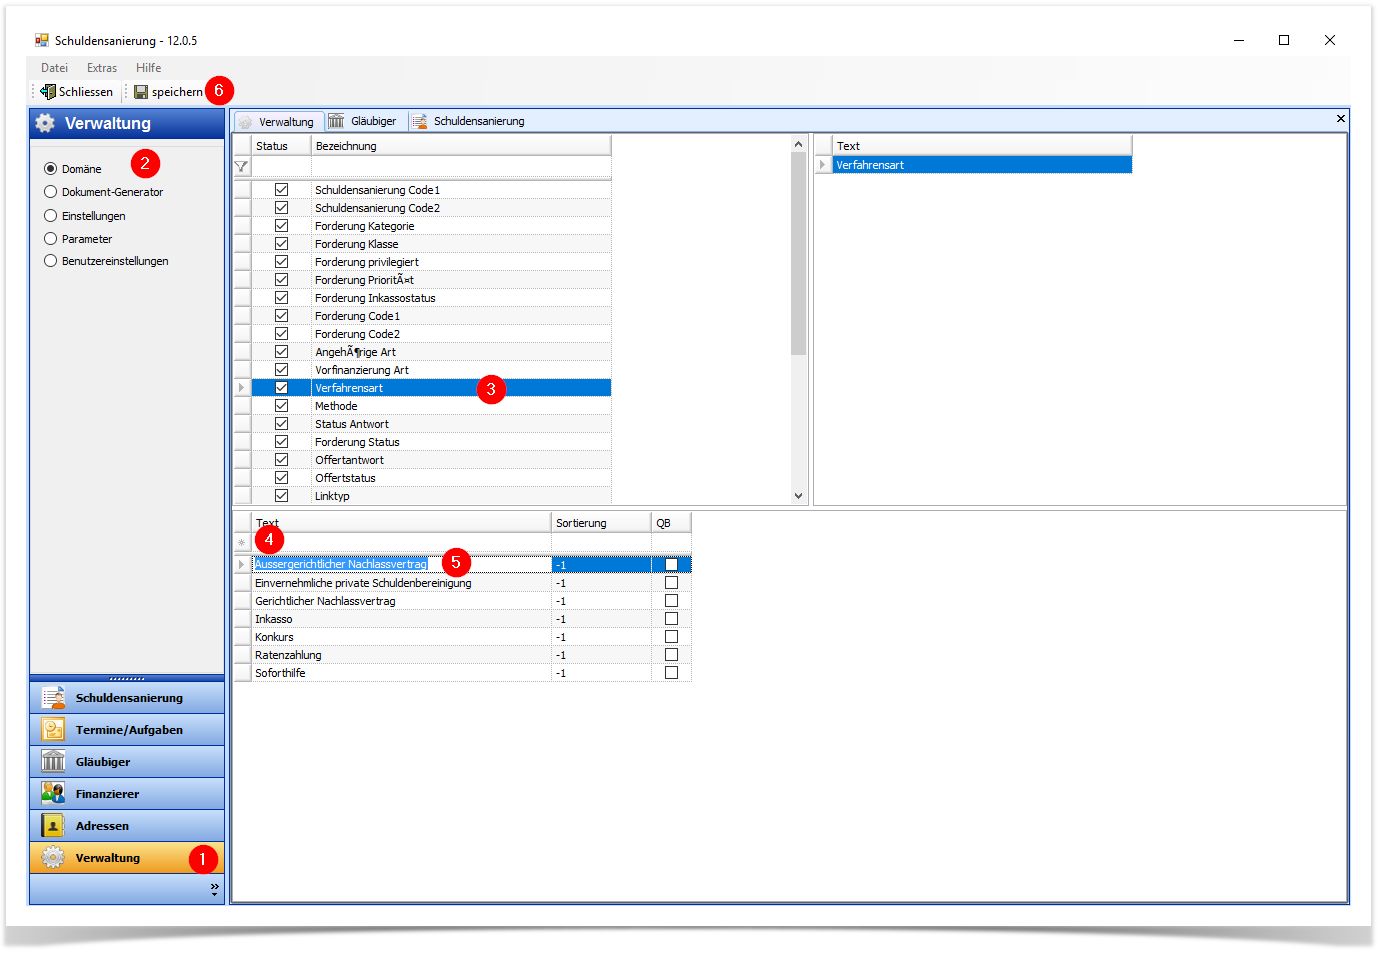Click scroll-up arrow of Bezeichnung list
1385x955 pixels.
[x=798, y=144]
